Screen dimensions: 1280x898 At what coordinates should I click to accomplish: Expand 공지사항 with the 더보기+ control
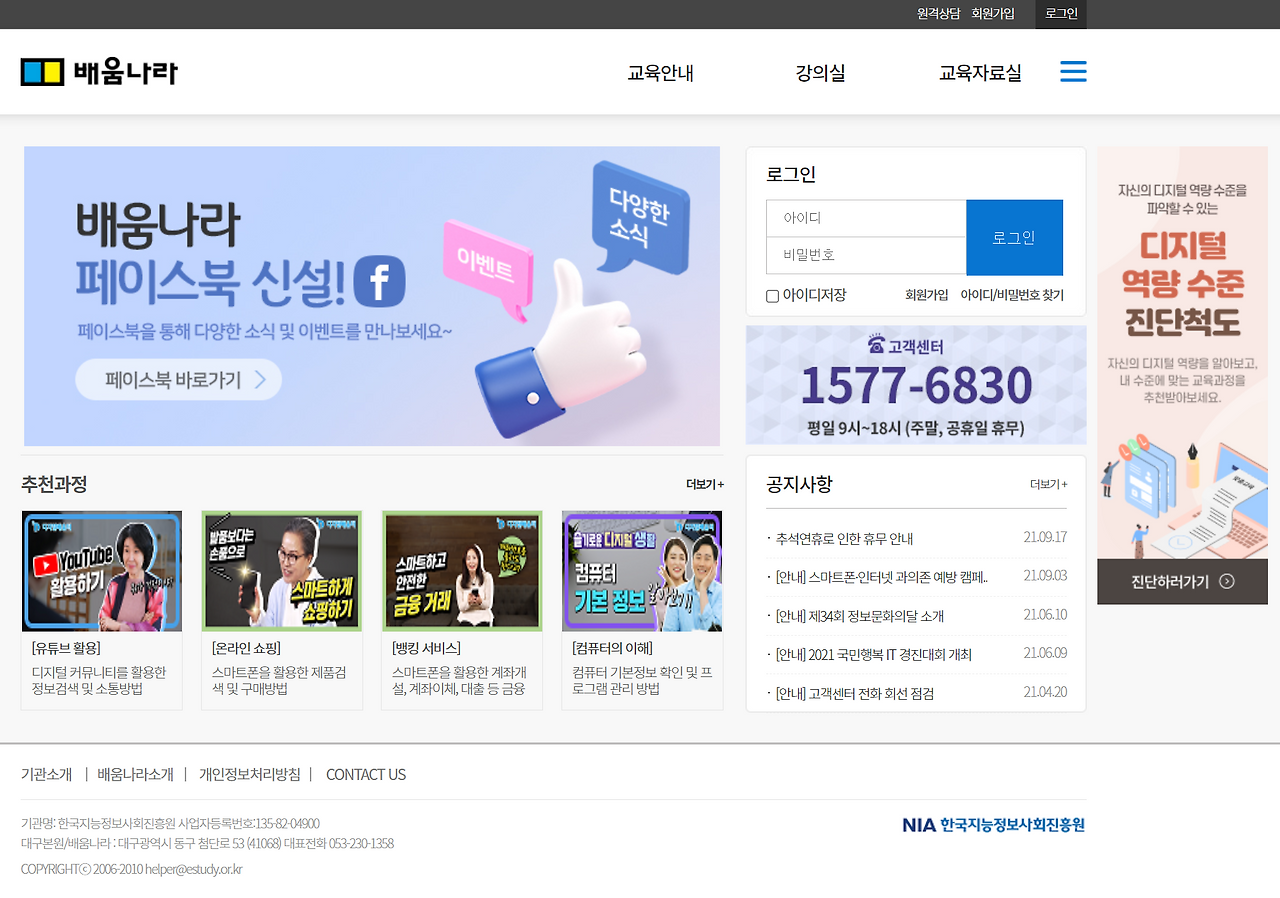[x=1047, y=483]
